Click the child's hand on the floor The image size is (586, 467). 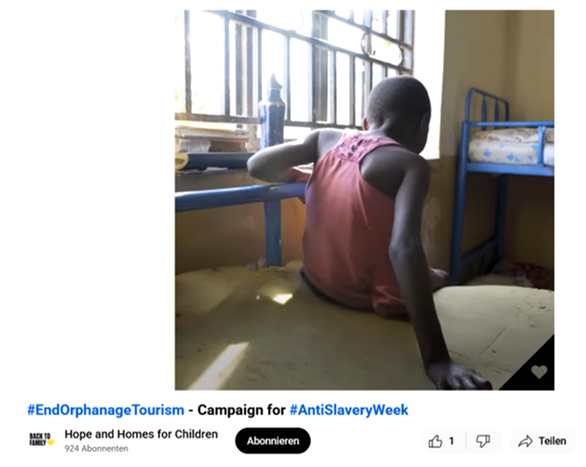coord(458,375)
